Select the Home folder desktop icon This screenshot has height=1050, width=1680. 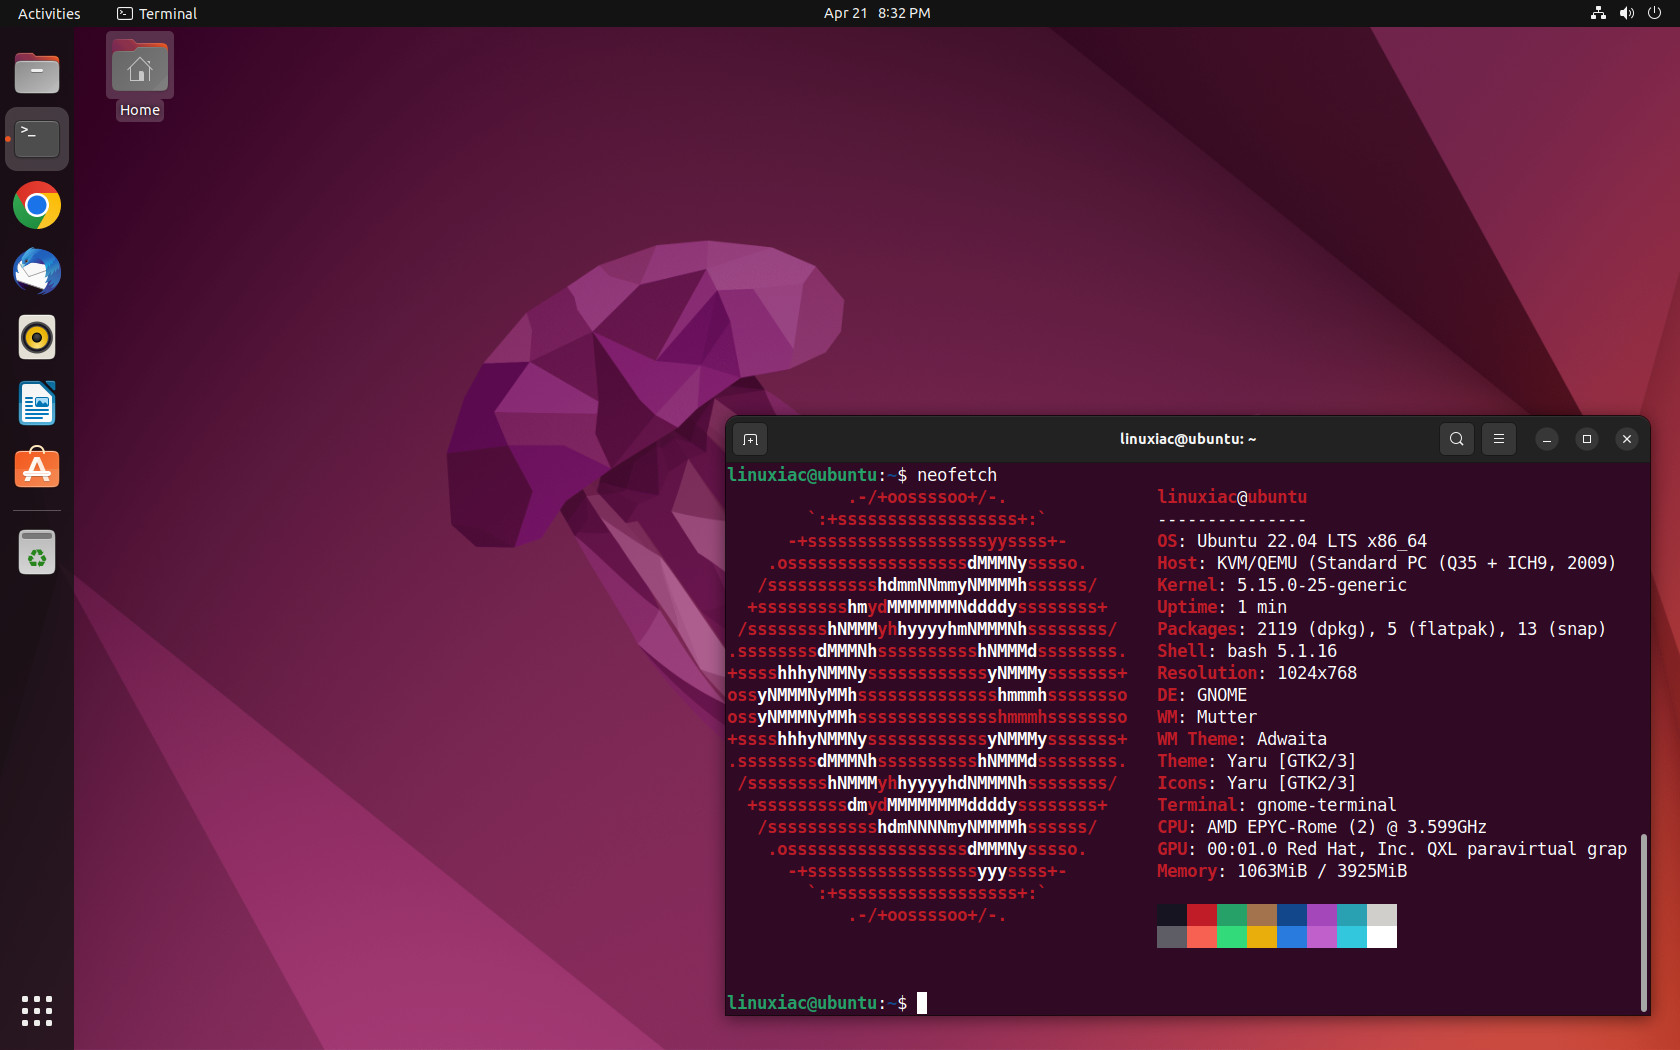(140, 78)
